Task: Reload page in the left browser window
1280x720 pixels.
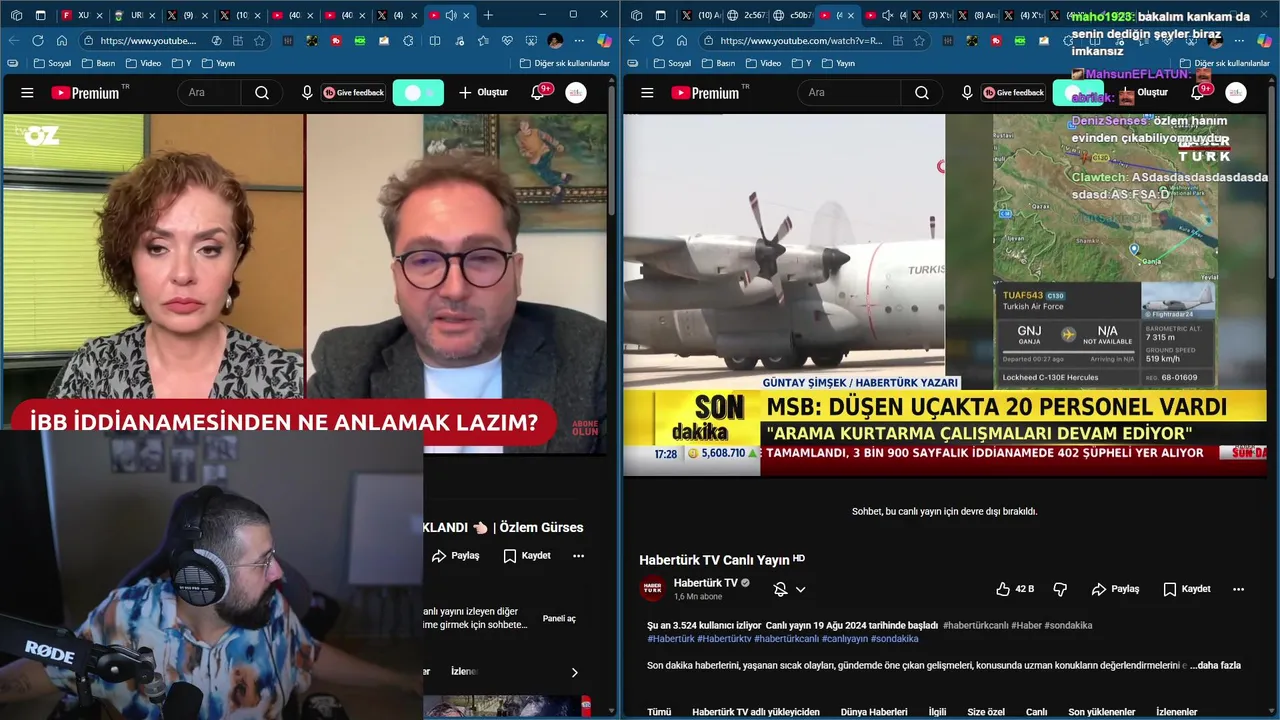Action: tap(38, 41)
